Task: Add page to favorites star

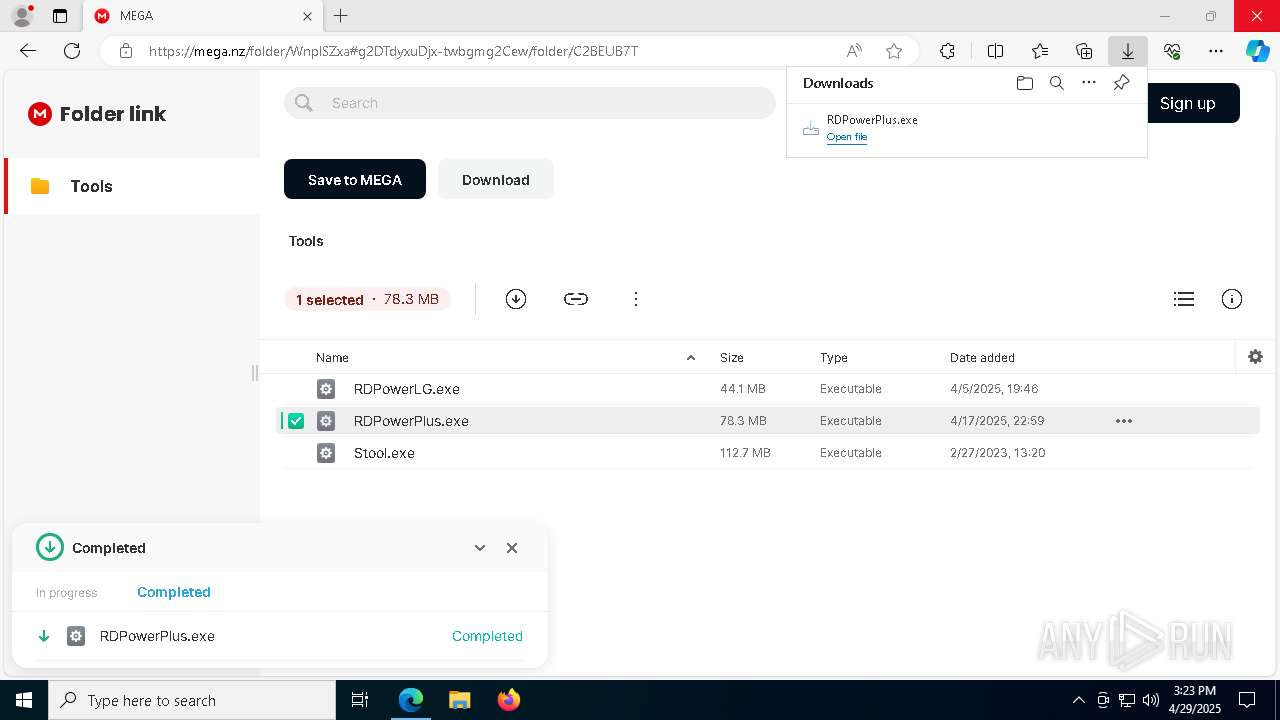Action: (894, 51)
